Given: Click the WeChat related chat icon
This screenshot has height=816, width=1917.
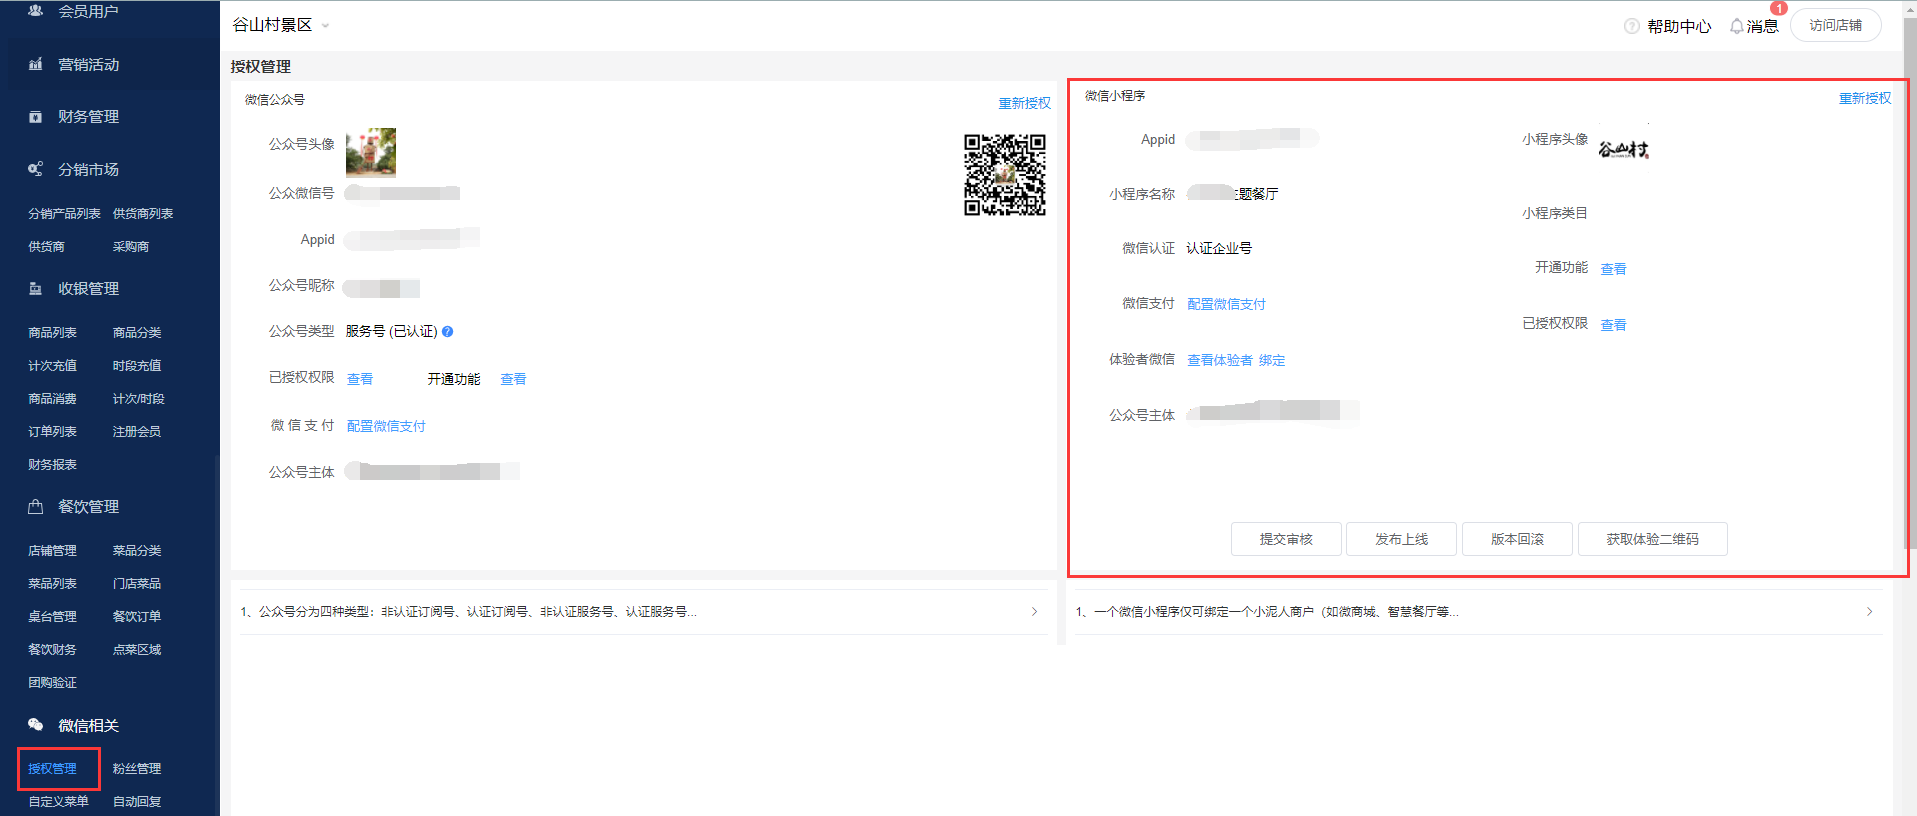Looking at the screenshot, I should [36, 725].
